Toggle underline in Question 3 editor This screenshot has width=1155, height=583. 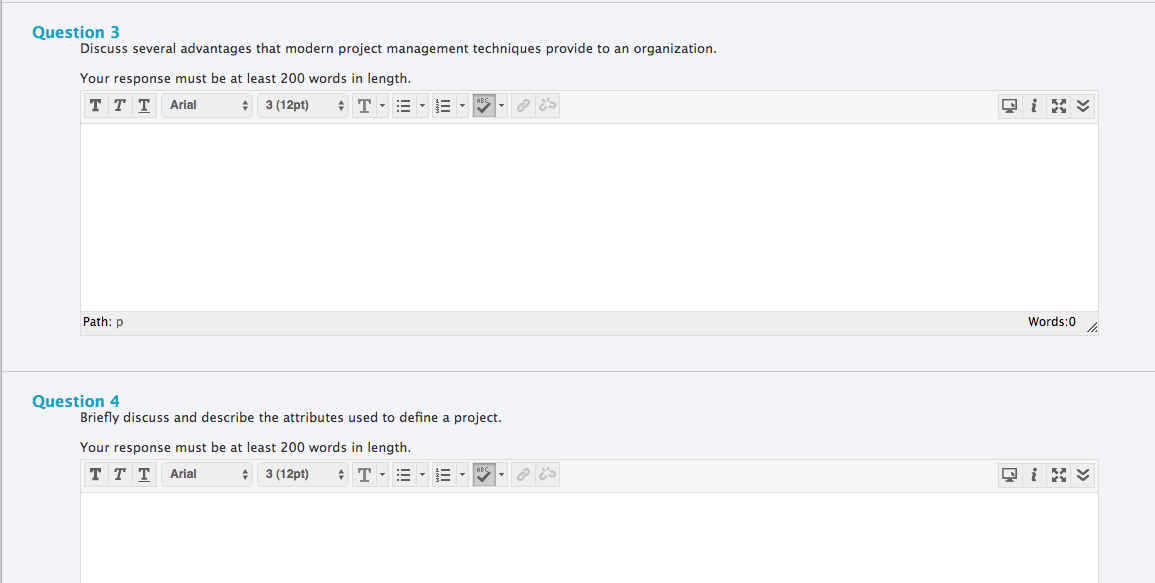(x=144, y=105)
